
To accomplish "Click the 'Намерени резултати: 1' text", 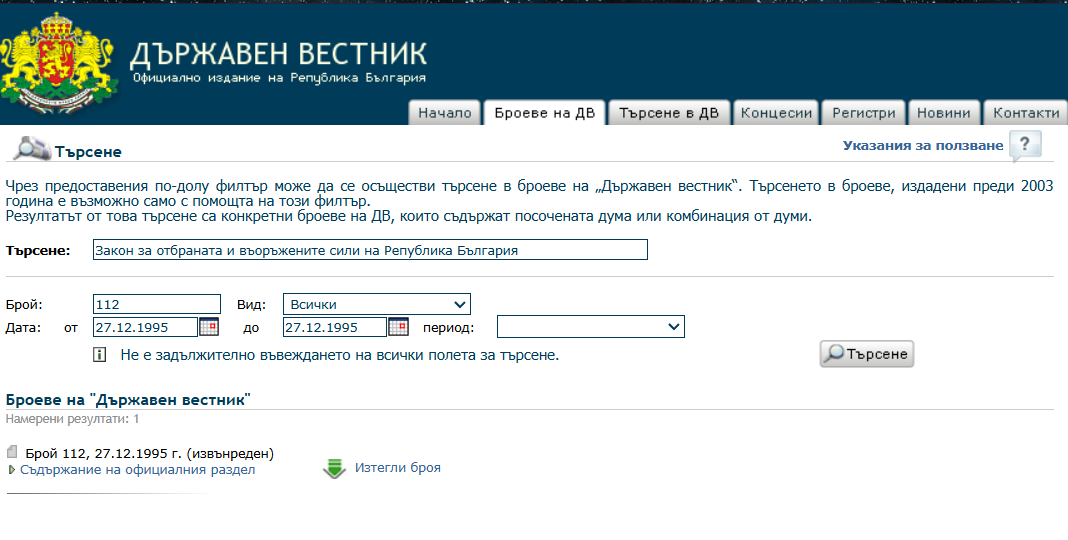I will 72,419.
